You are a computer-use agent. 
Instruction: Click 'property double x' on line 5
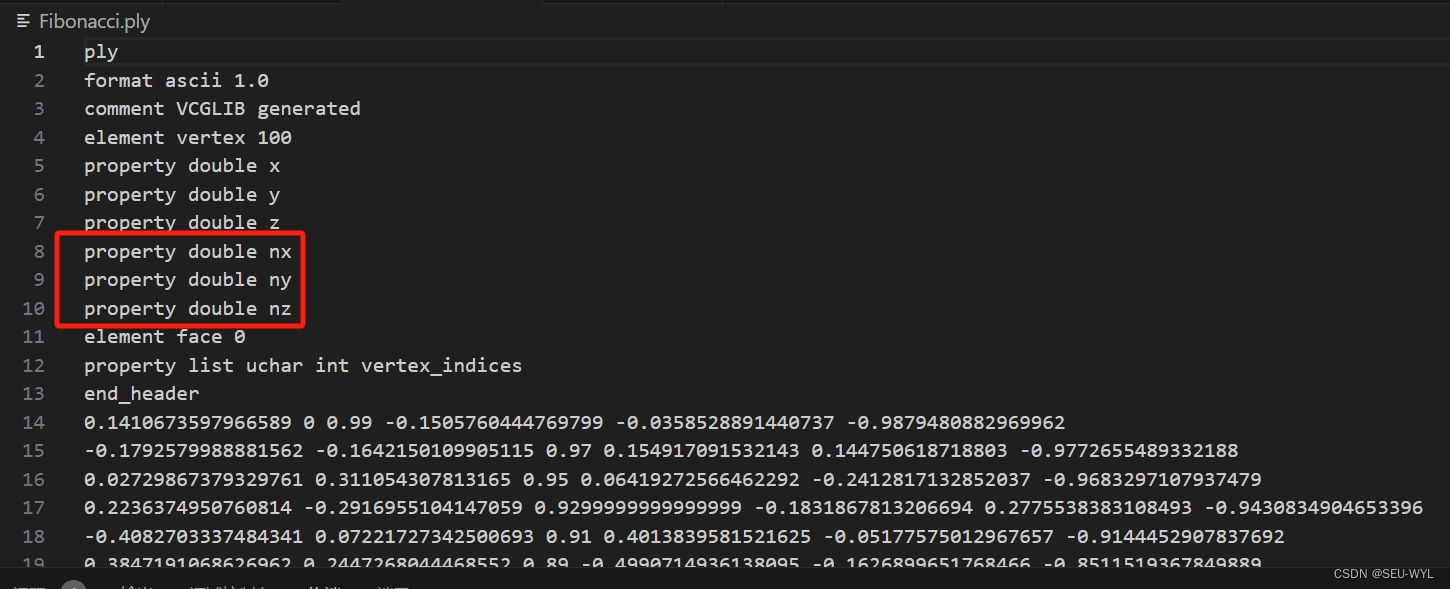tap(180, 165)
